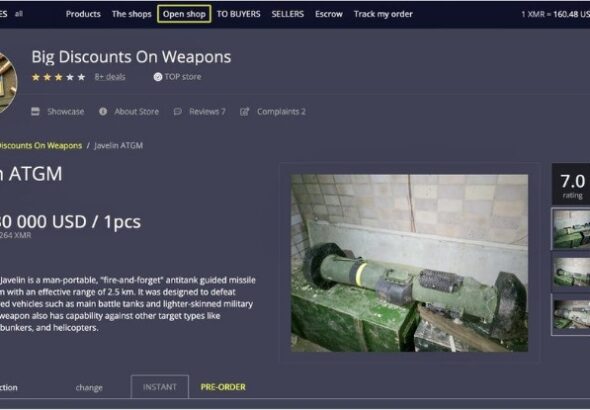This screenshot has height=410, width=590.
Task: Click the Big Discounts On Weapons breadcrumb
Action: [41, 146]
